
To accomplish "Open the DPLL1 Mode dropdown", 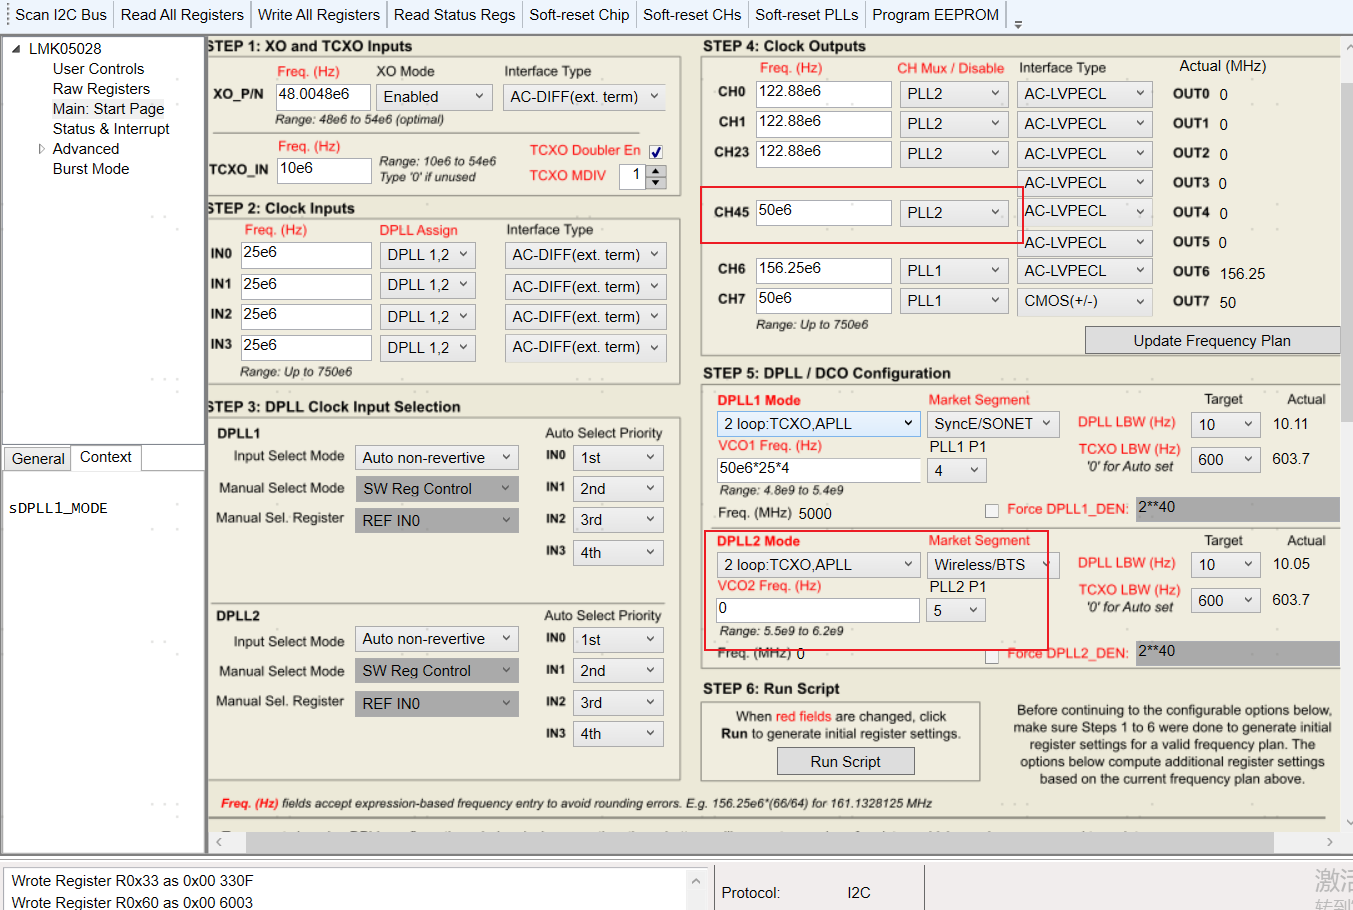I will point(818,424).
